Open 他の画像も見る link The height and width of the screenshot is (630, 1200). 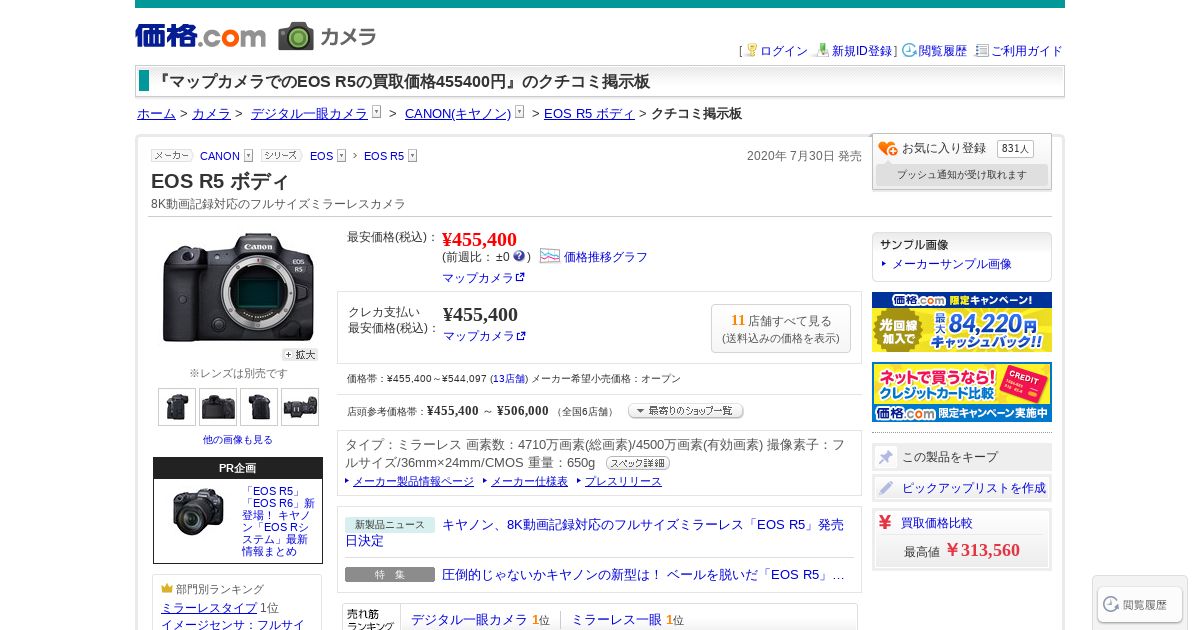(238, 440)
